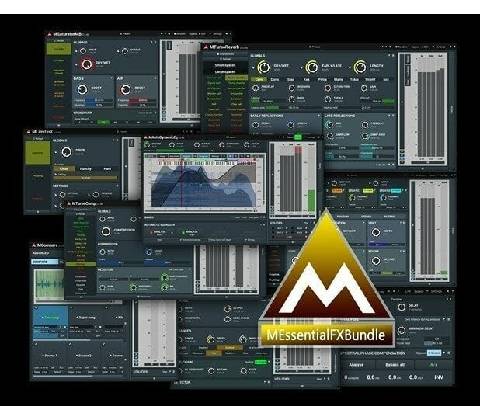
Task: Toggle the green switch at reverb globals right edge
Action: click(x=388, y=101)
